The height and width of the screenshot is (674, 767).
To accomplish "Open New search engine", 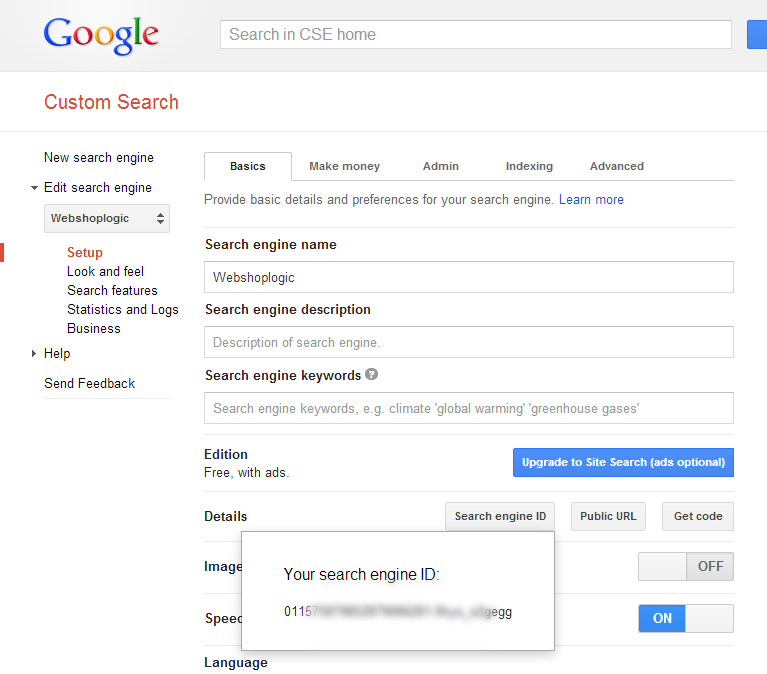I will tap(99, 157).
